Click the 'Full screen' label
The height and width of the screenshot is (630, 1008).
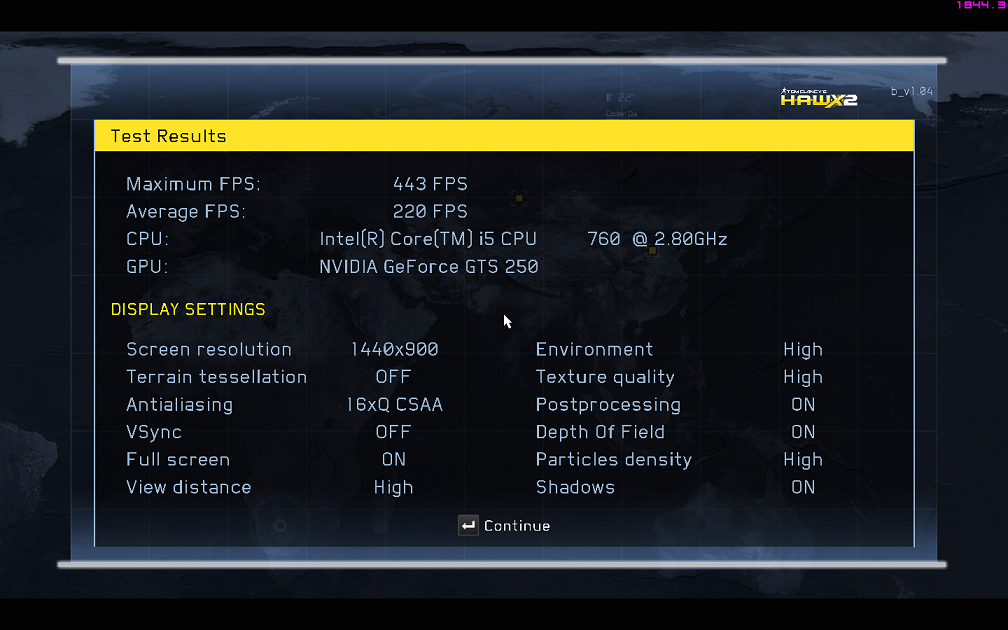point(178,460)
